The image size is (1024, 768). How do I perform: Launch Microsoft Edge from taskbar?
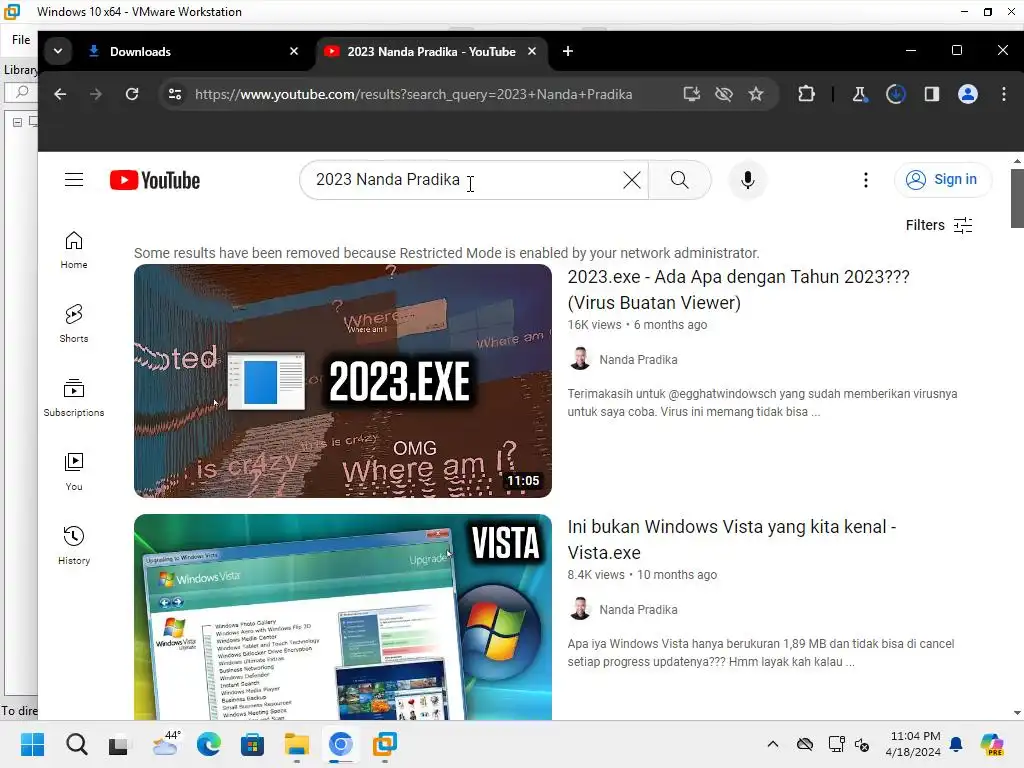[209, 744]
